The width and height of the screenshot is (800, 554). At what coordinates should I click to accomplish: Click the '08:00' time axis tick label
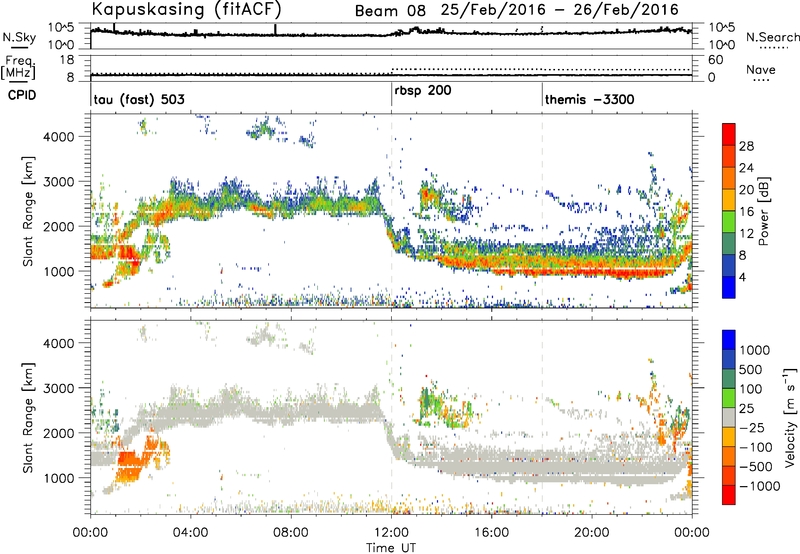pyautogui.click(x=291, y=533)
